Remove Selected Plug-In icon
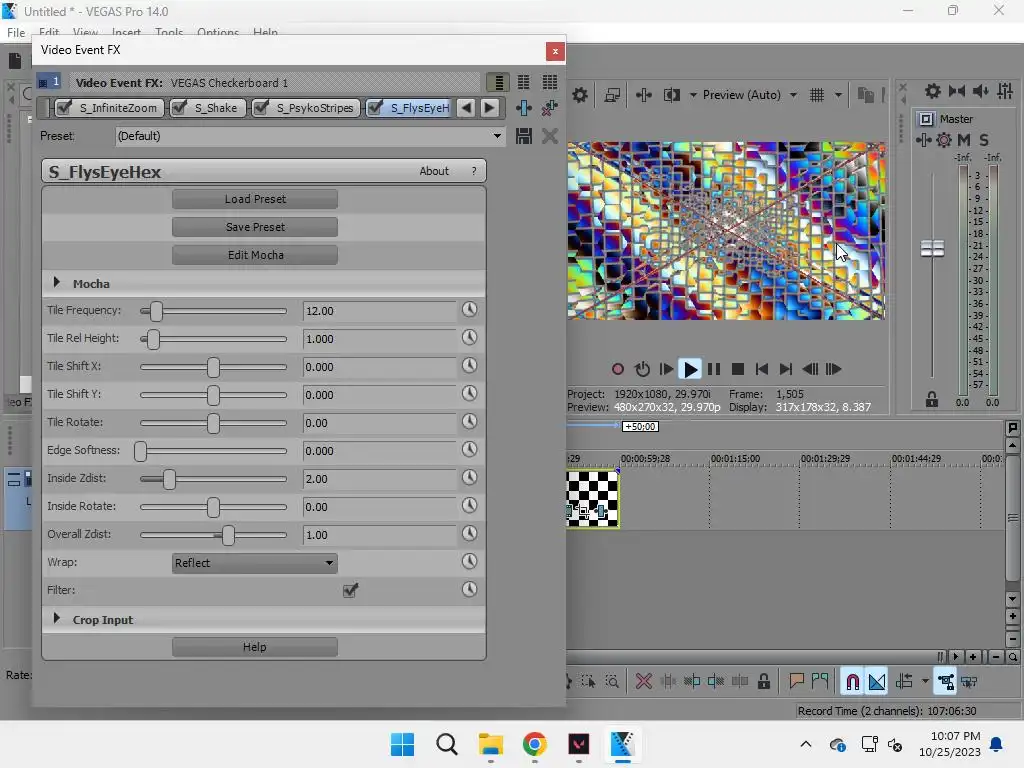 coord(550,108)
